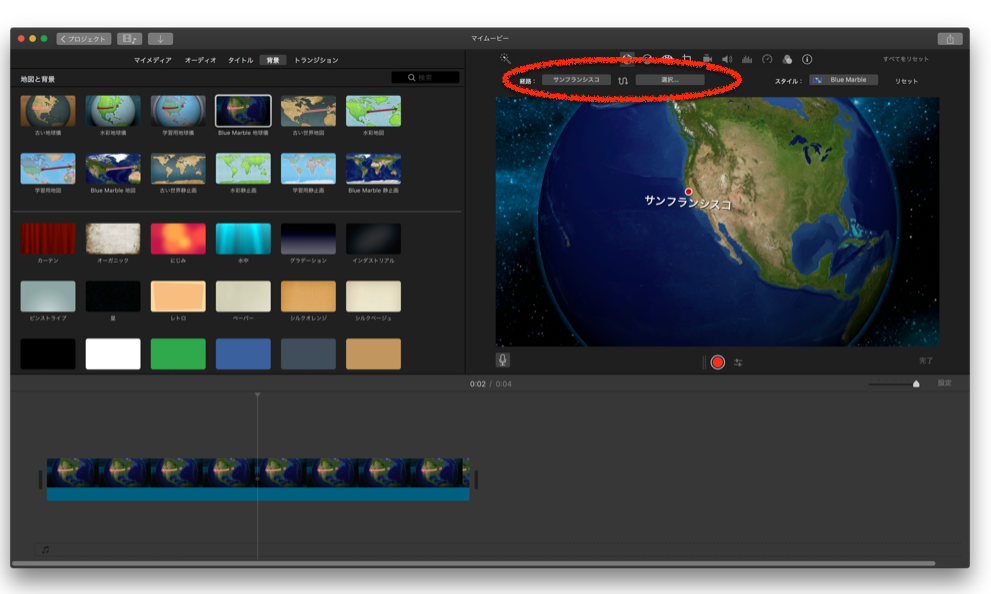Image resolution: width=991 pixels, height=594 pixels.
Task: Select the map globe adjustment icon
Action: pos(626,59)
